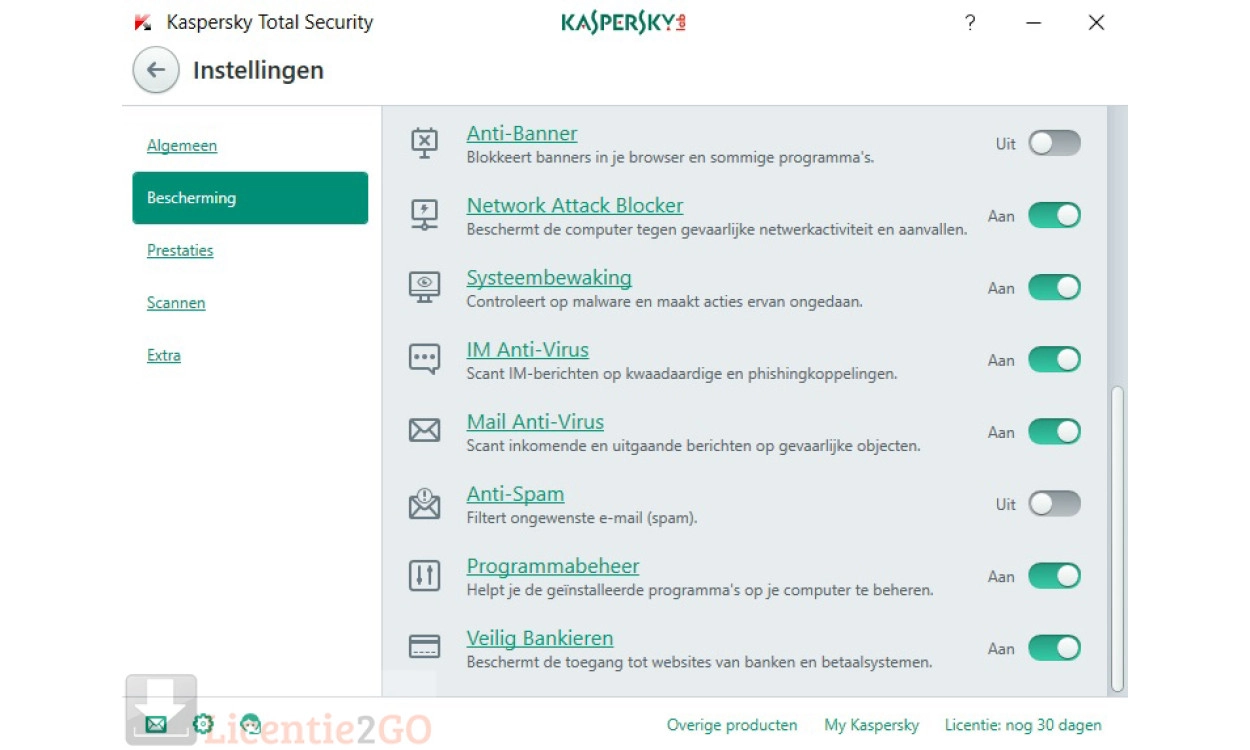This screenshot has height=750, width=1250.
Task: Click the Anti-Spam envelope icon
Action: (424, 504)
